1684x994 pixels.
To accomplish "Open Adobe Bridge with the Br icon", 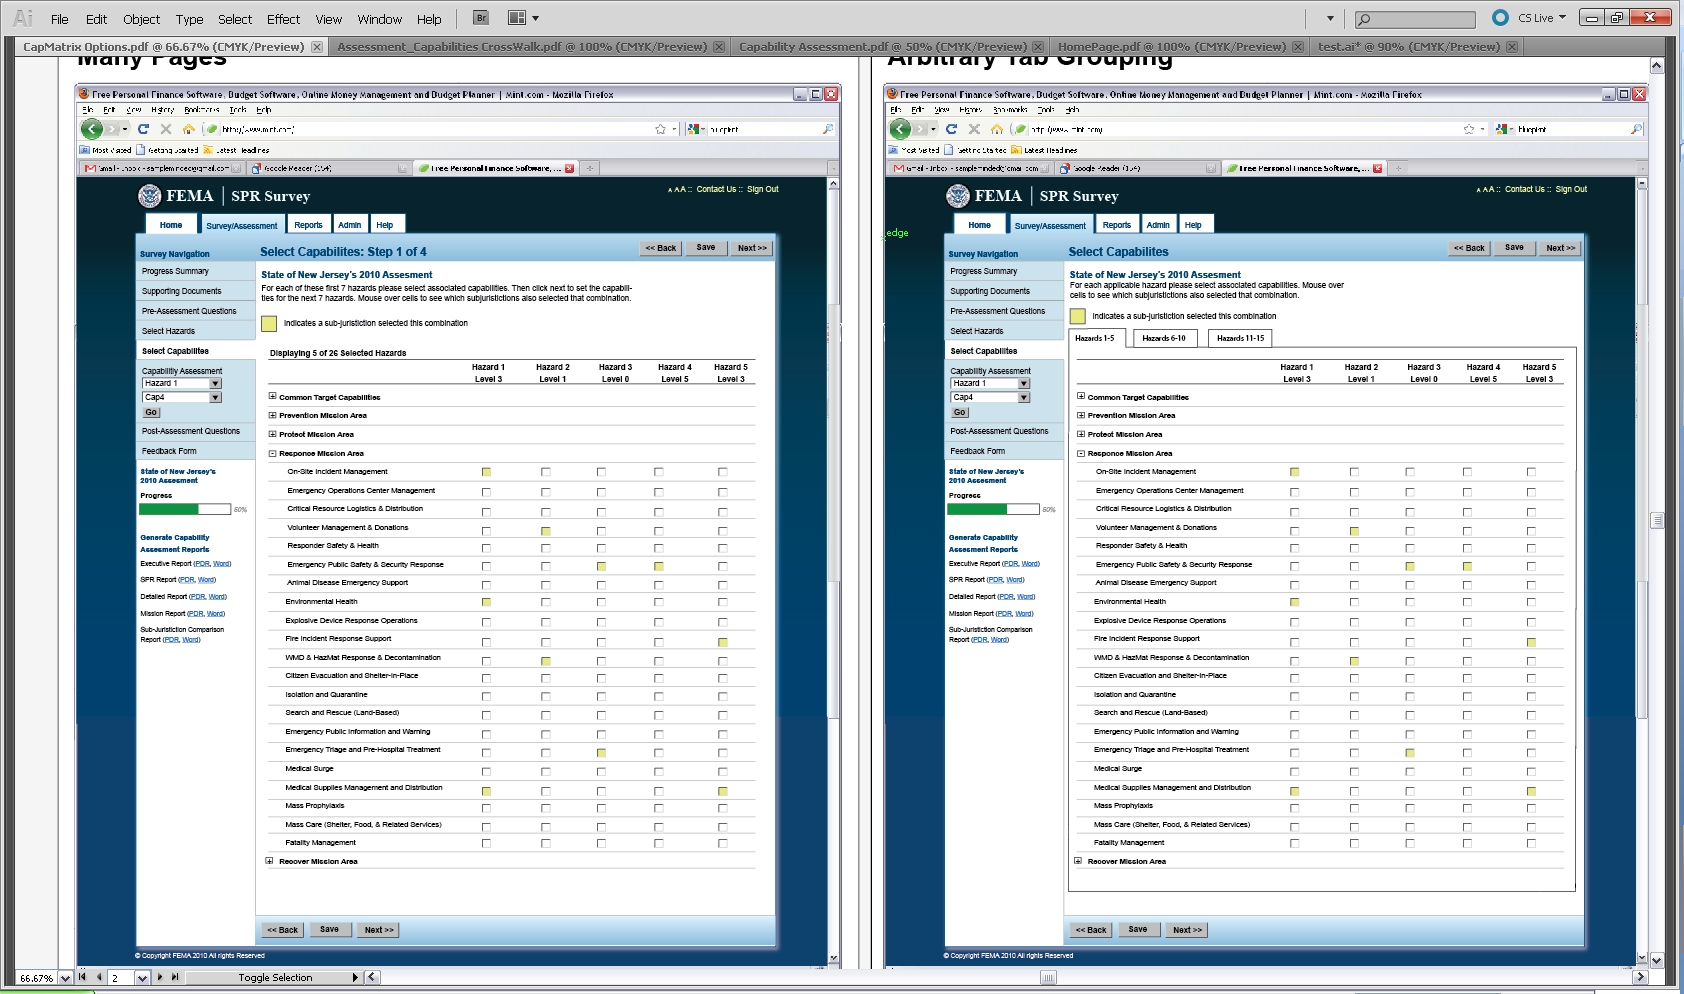I will point(481,18).
